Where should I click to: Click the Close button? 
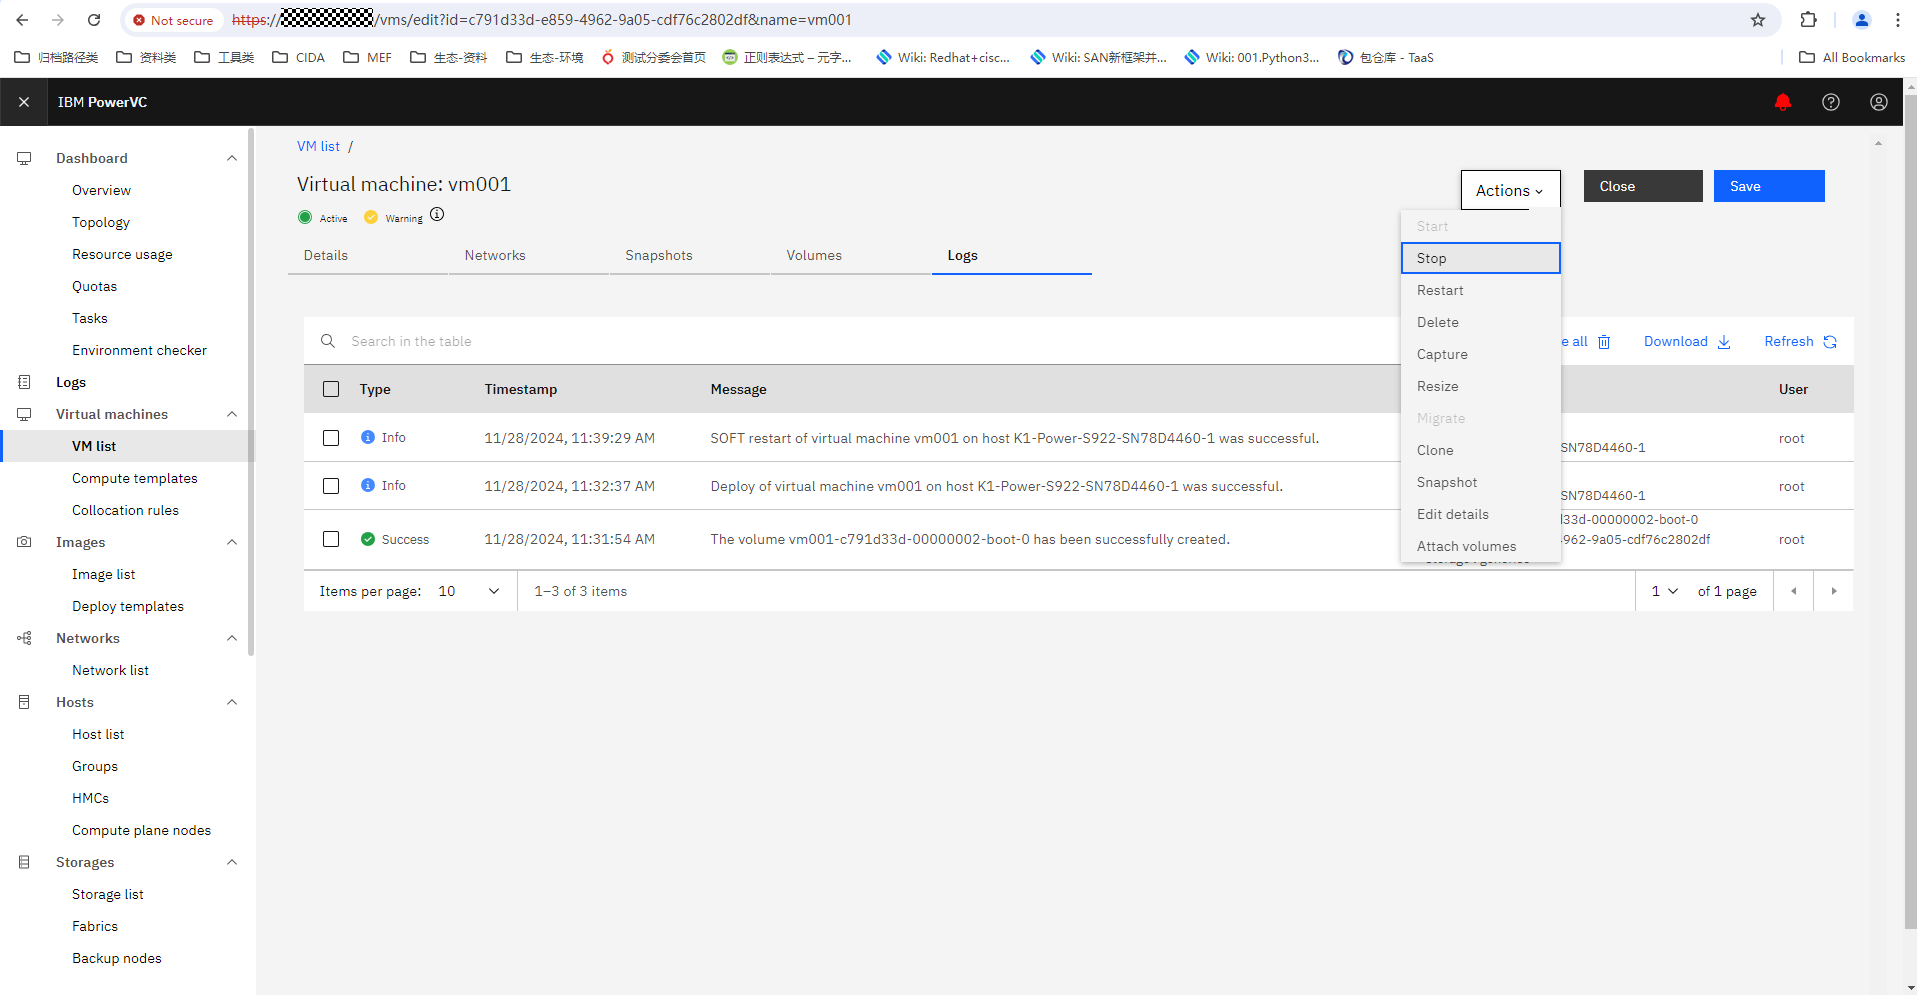point(1643,186)
